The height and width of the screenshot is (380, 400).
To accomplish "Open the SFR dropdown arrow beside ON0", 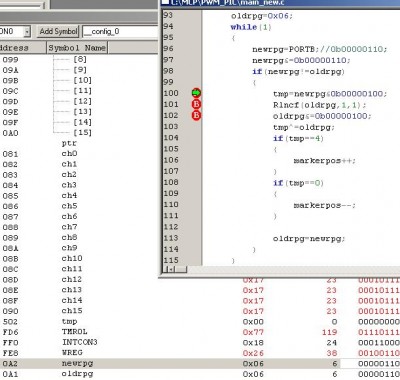I will (x=27, y=32).
